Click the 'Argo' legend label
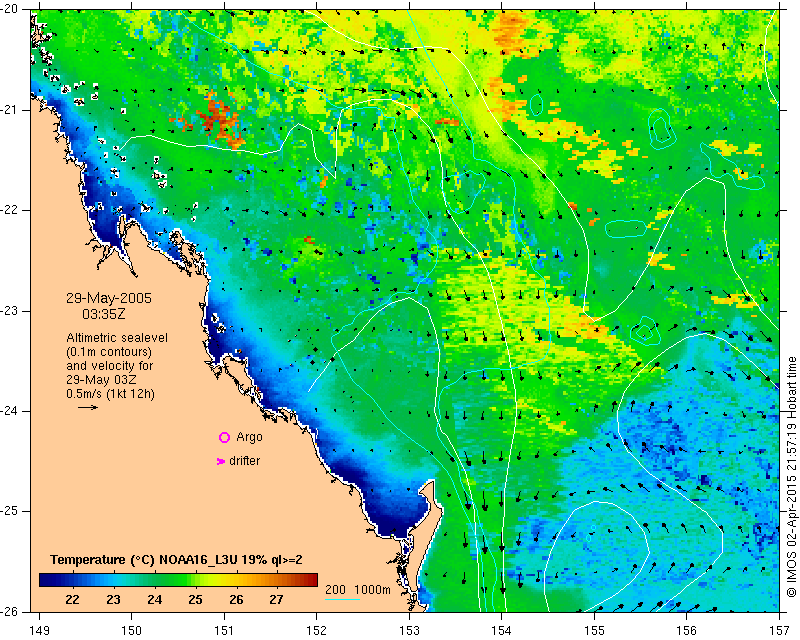This screenshot has width=800, height=640. [x=249, y=437]
